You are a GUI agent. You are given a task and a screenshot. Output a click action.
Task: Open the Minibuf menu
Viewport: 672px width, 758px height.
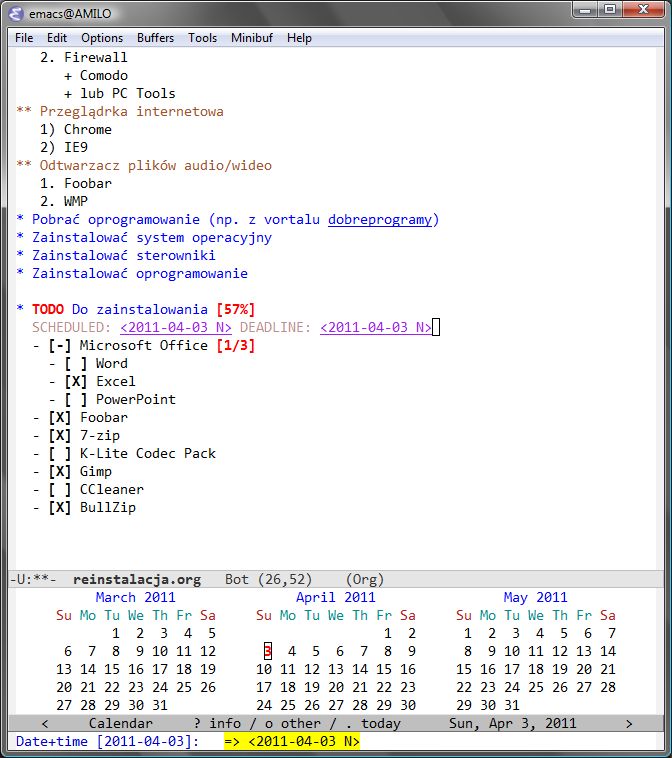click(251, 38)
